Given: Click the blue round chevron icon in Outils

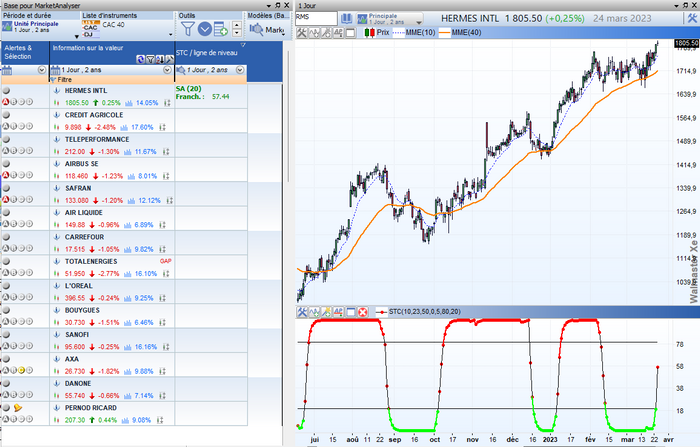Looking at the screenshot, I should (205, 28).
